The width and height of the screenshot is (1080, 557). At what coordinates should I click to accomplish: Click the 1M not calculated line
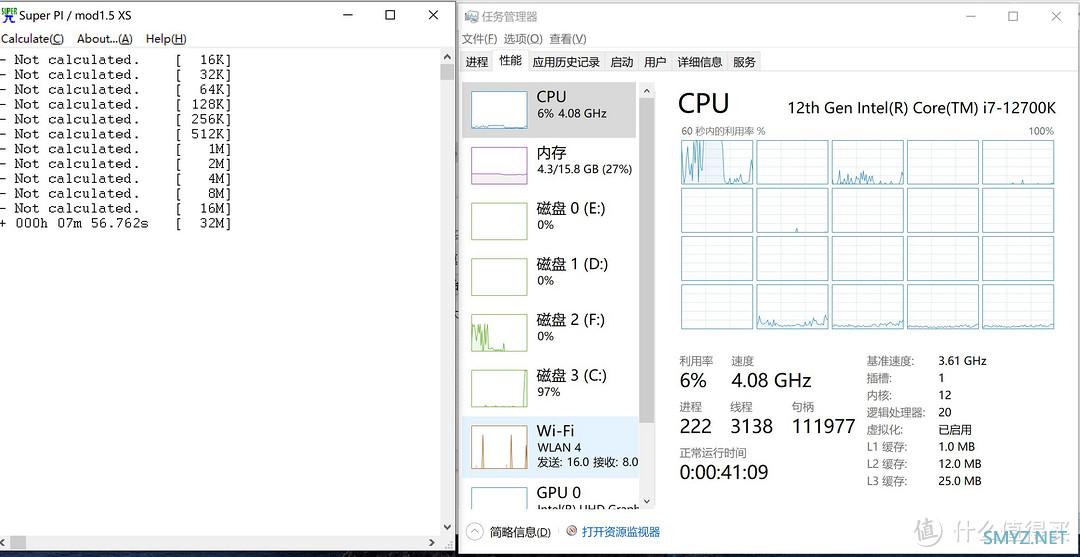click(x=116, y=149)
